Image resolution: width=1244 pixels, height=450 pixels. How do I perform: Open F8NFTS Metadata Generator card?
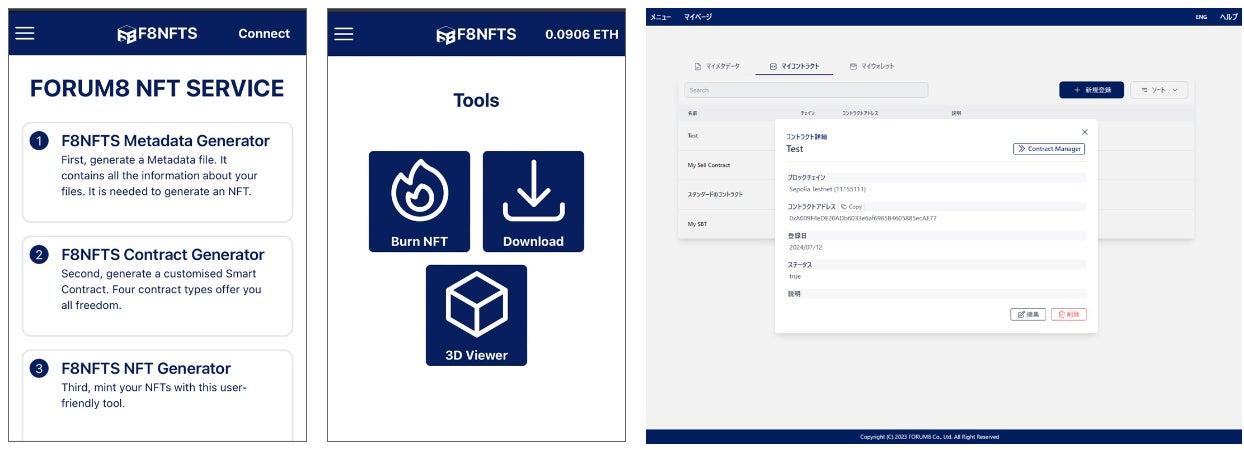[x=157, y=172]
